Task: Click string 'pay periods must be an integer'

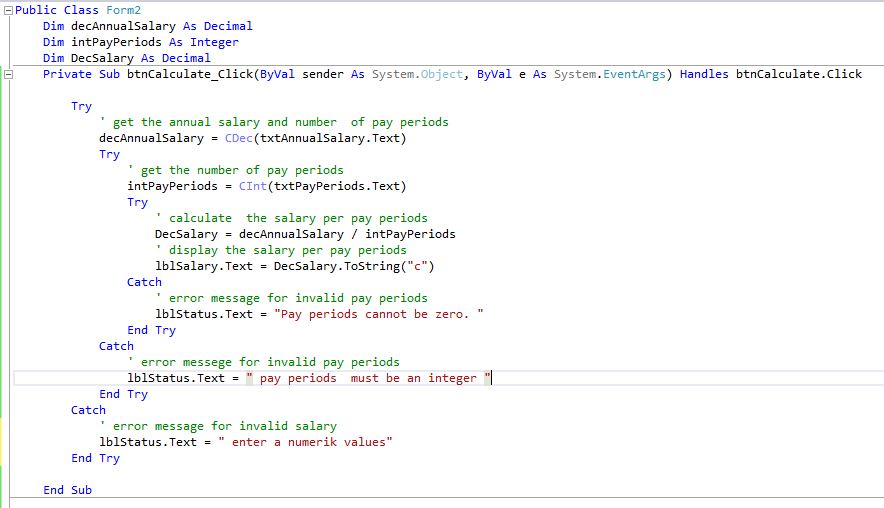Action: point(369,378)
